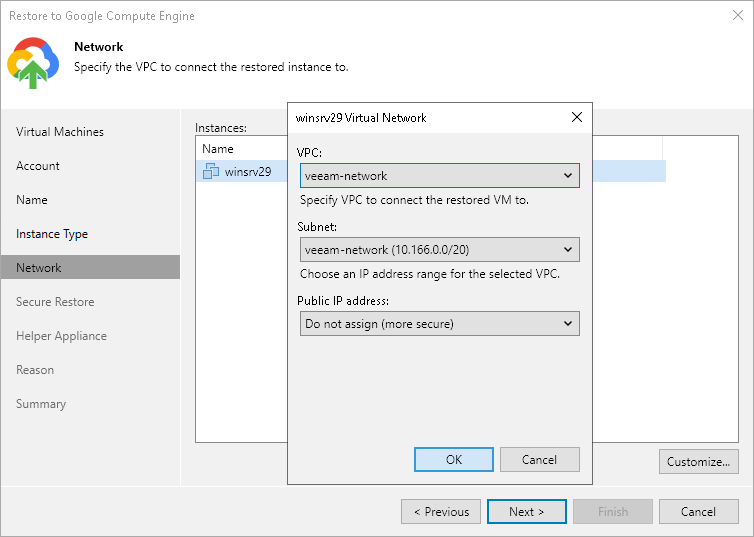This screenshot has height=537, width=754.
Task: Open the VPC dropdown list
Action: click(440, 175)
